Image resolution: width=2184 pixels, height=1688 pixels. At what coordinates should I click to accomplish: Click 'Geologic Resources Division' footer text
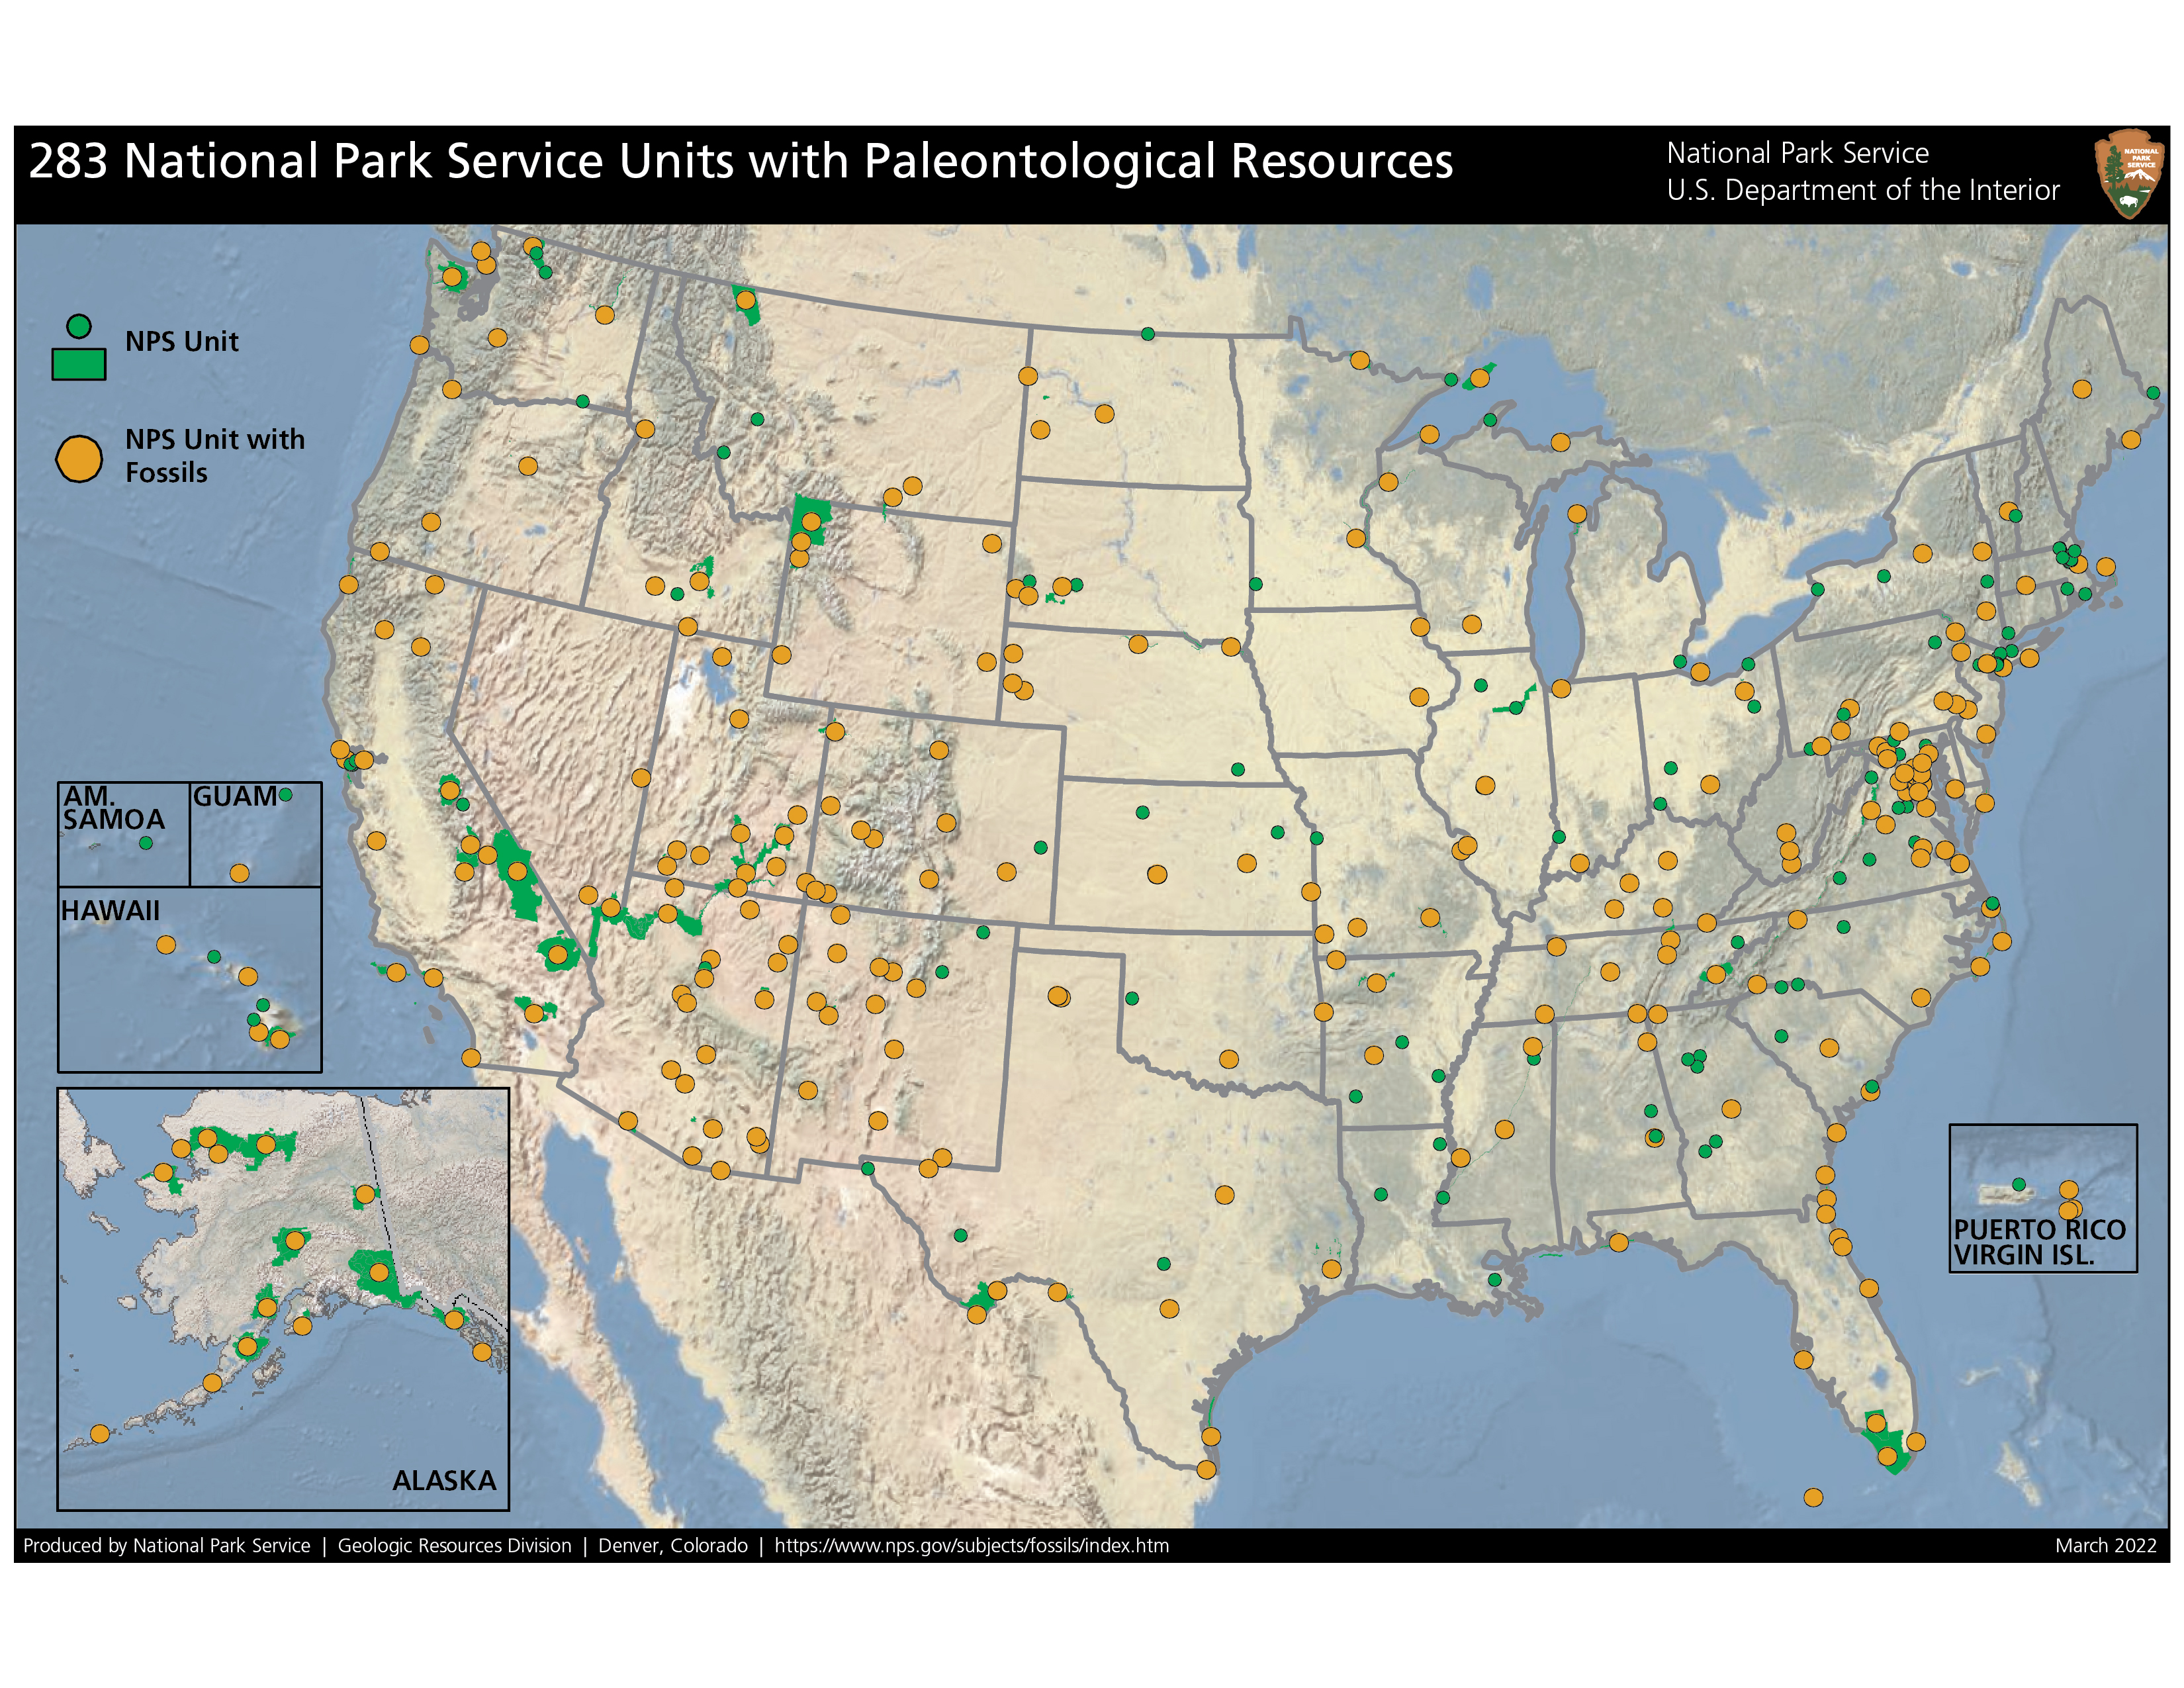coord(454,1545)
